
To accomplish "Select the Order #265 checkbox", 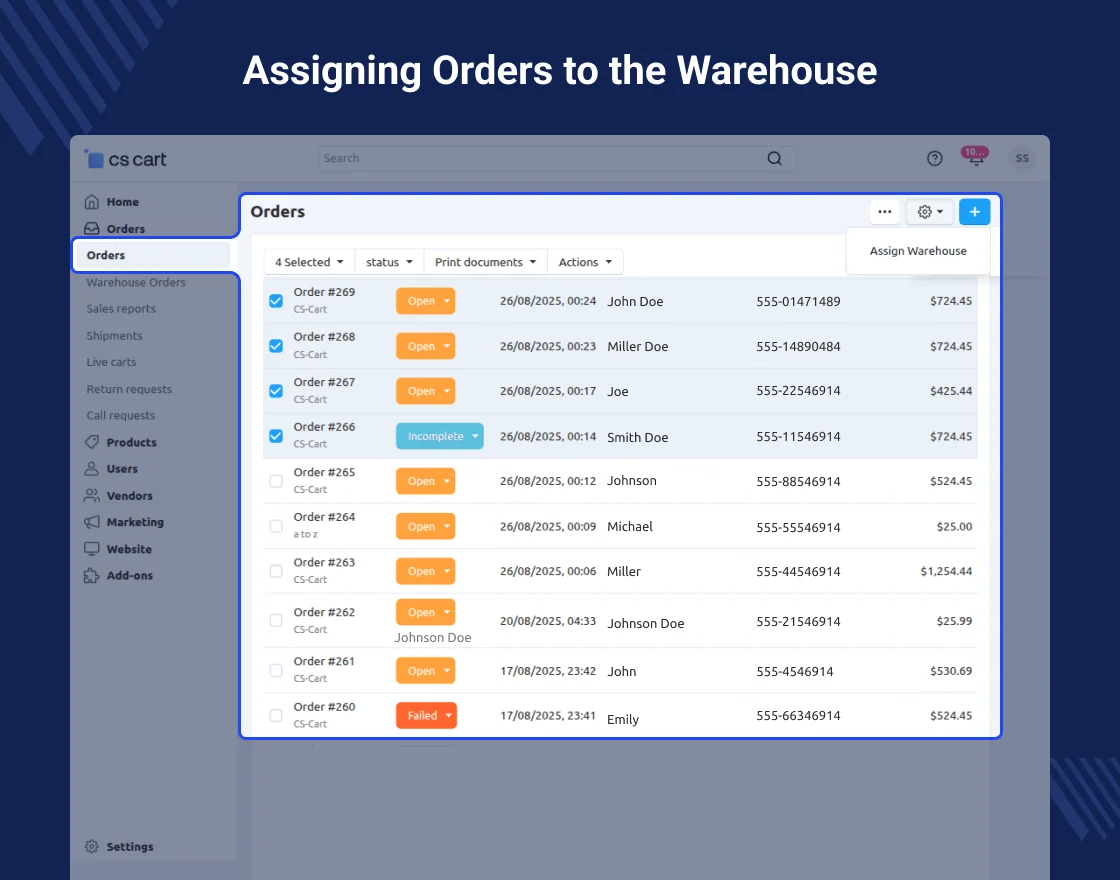I will [x=276, y=481].
